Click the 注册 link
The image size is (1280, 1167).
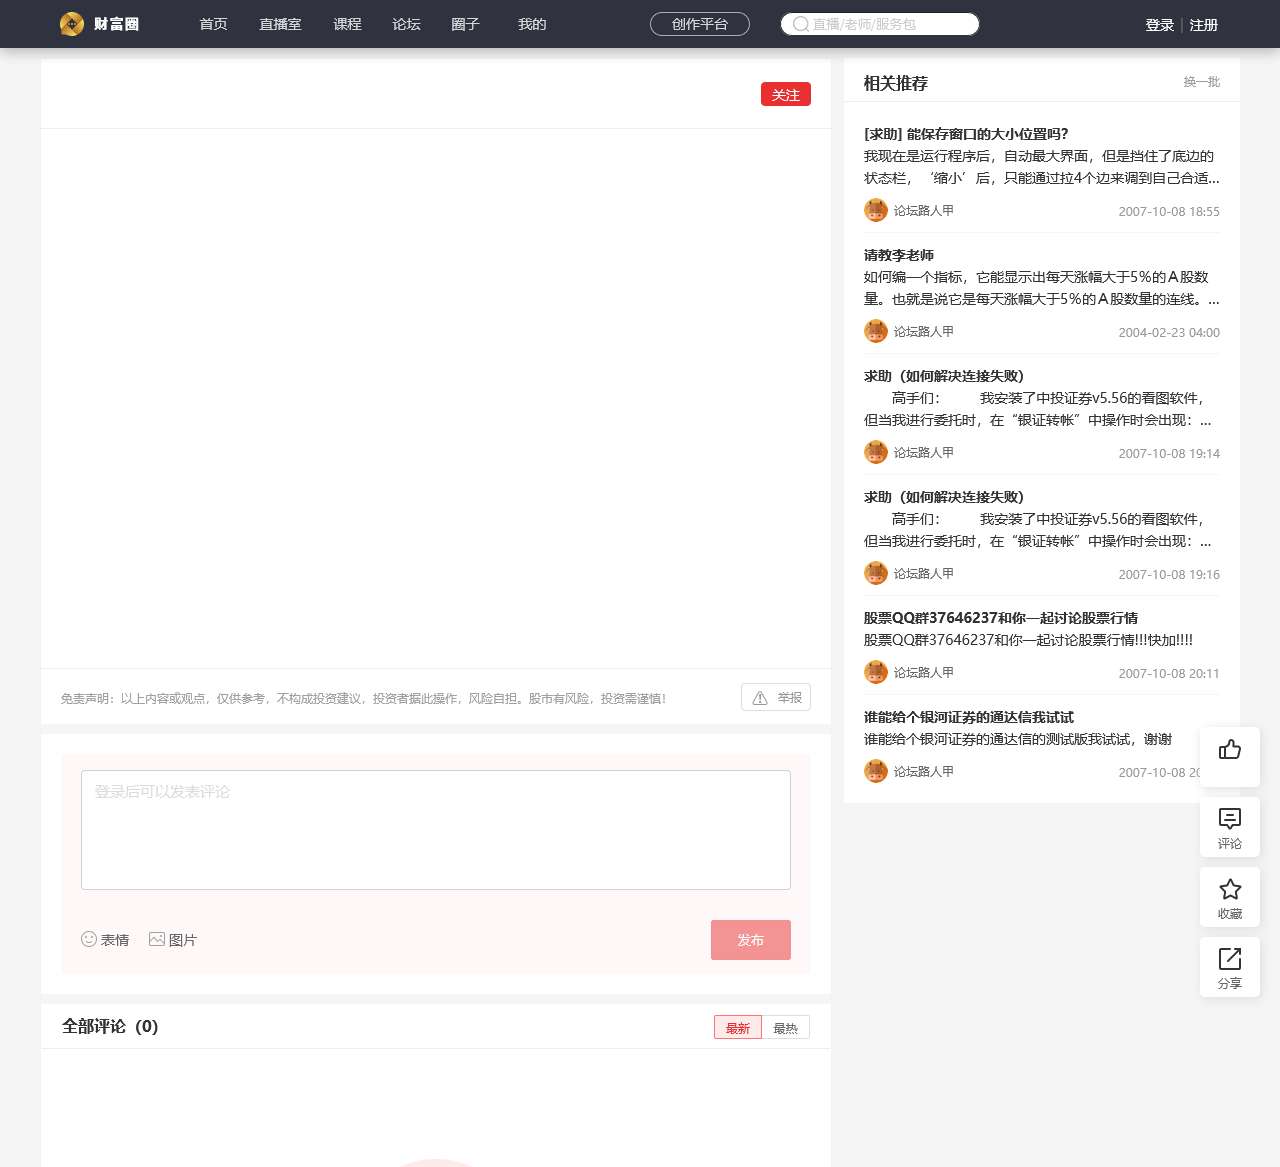click(1204, 25)
